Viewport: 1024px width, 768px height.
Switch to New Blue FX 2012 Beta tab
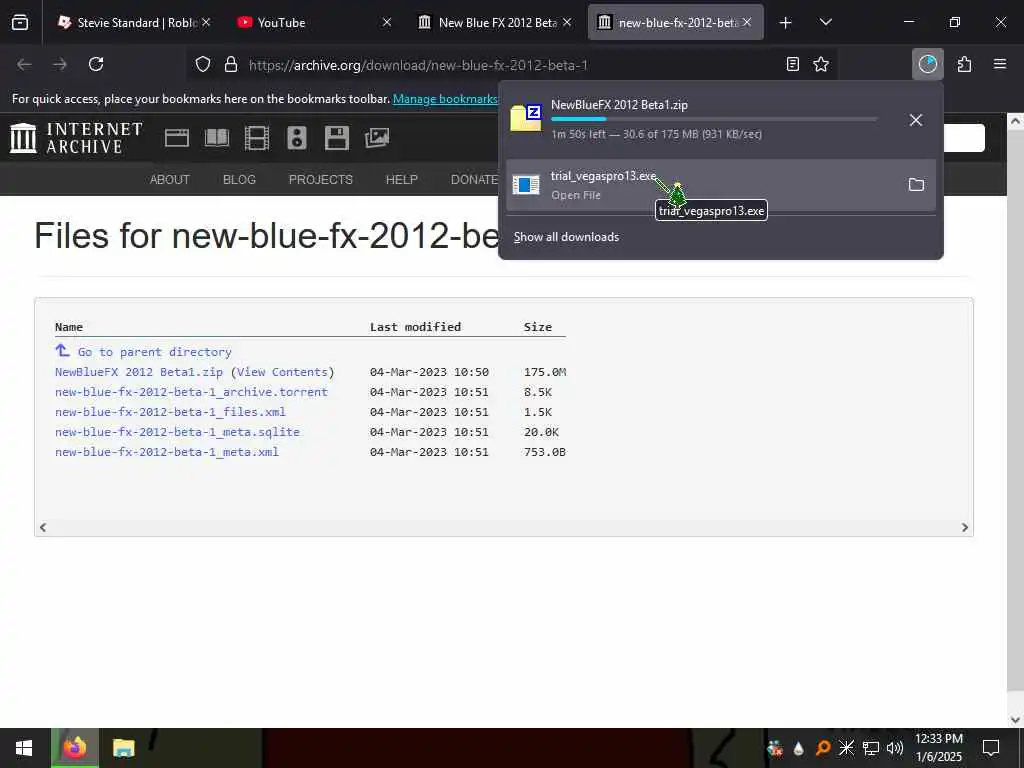(496, 22)
